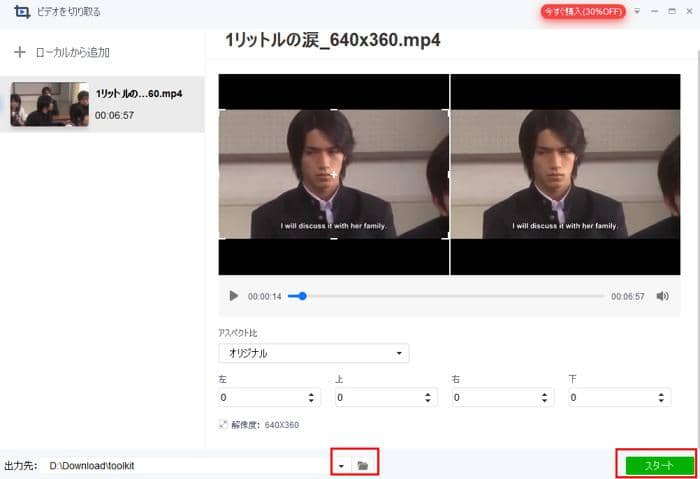Click the resolution icon beside 解像度
Screen dimensions: 700x479
[223, 425]
